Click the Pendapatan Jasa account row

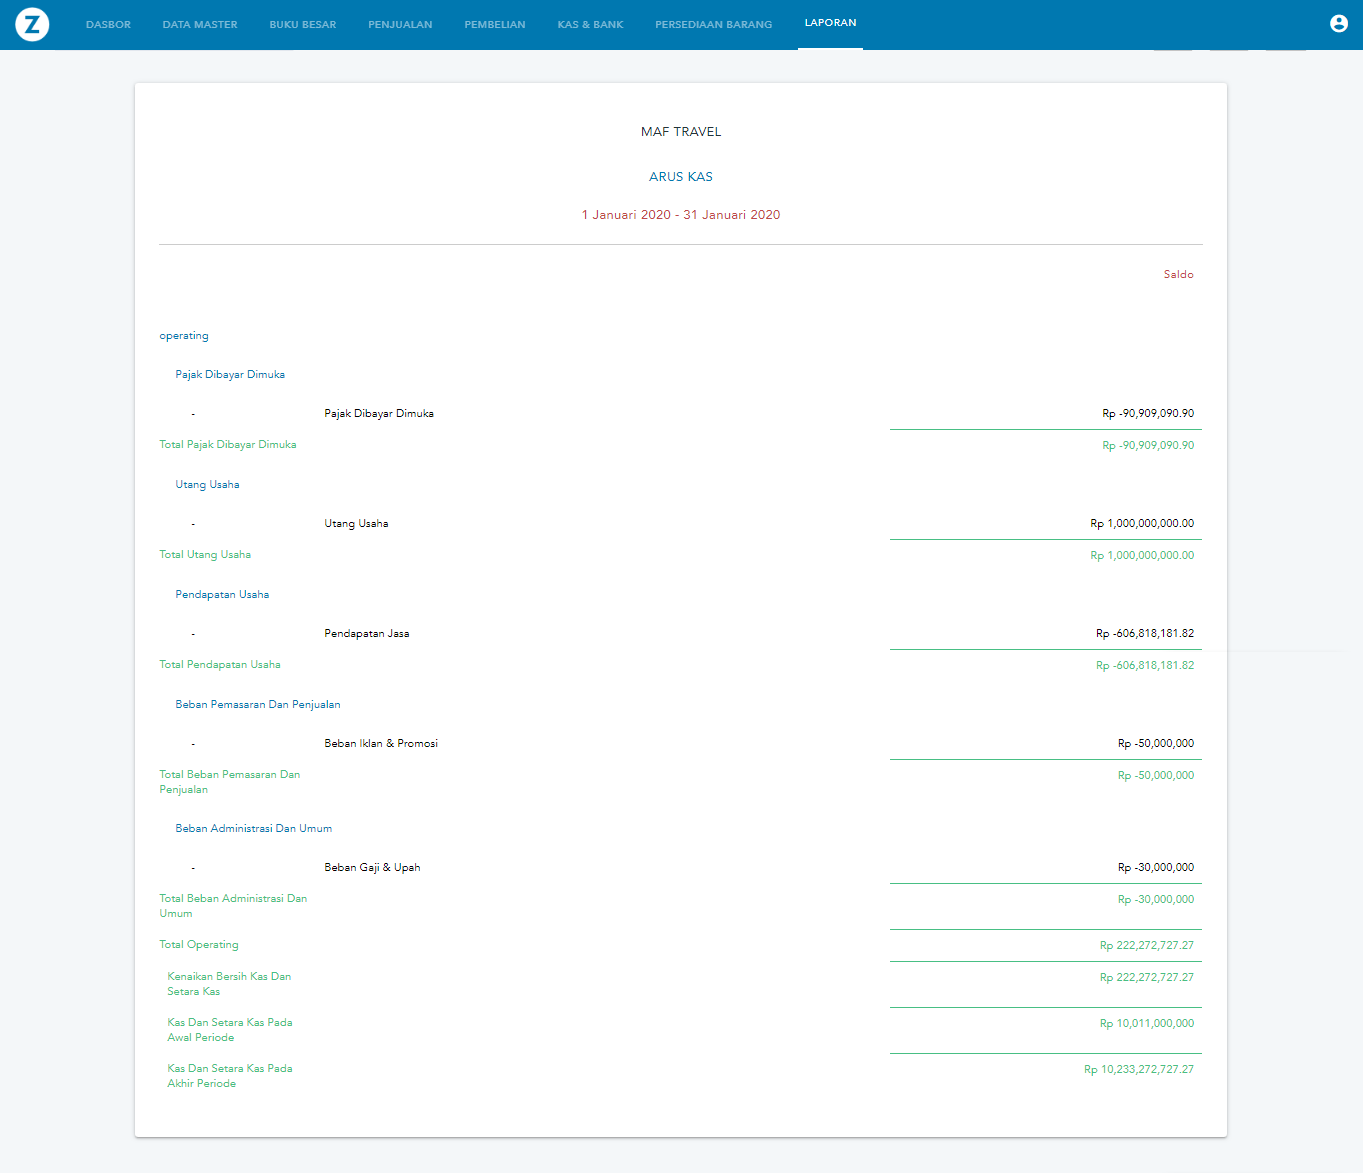click(x=367, y=634)
